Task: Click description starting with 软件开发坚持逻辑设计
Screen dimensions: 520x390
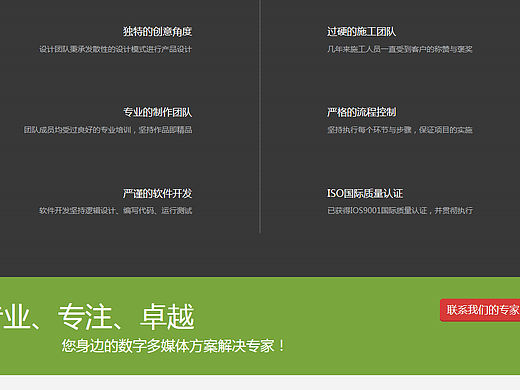Action: pos(116,211)
